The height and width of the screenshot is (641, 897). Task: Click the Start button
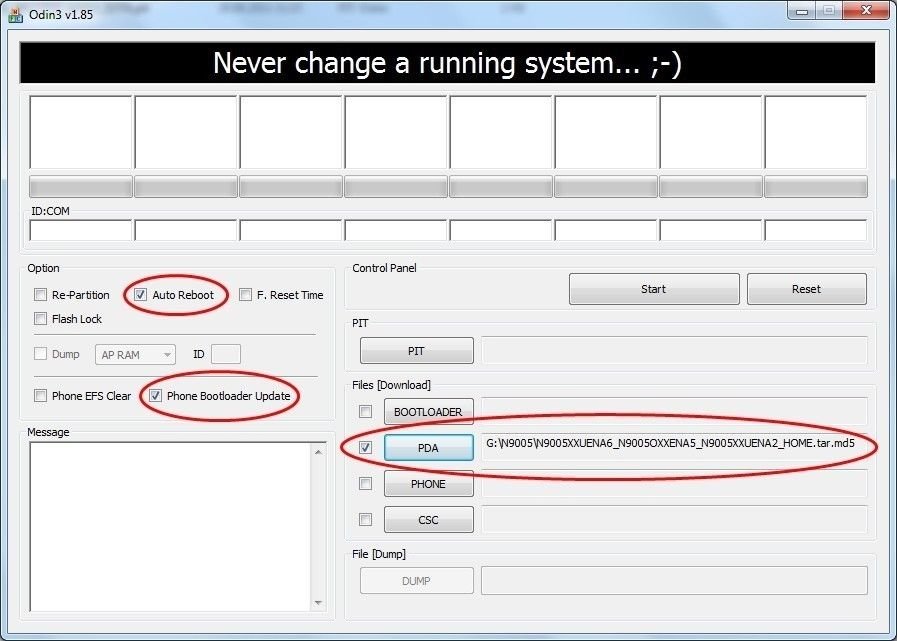654,289
